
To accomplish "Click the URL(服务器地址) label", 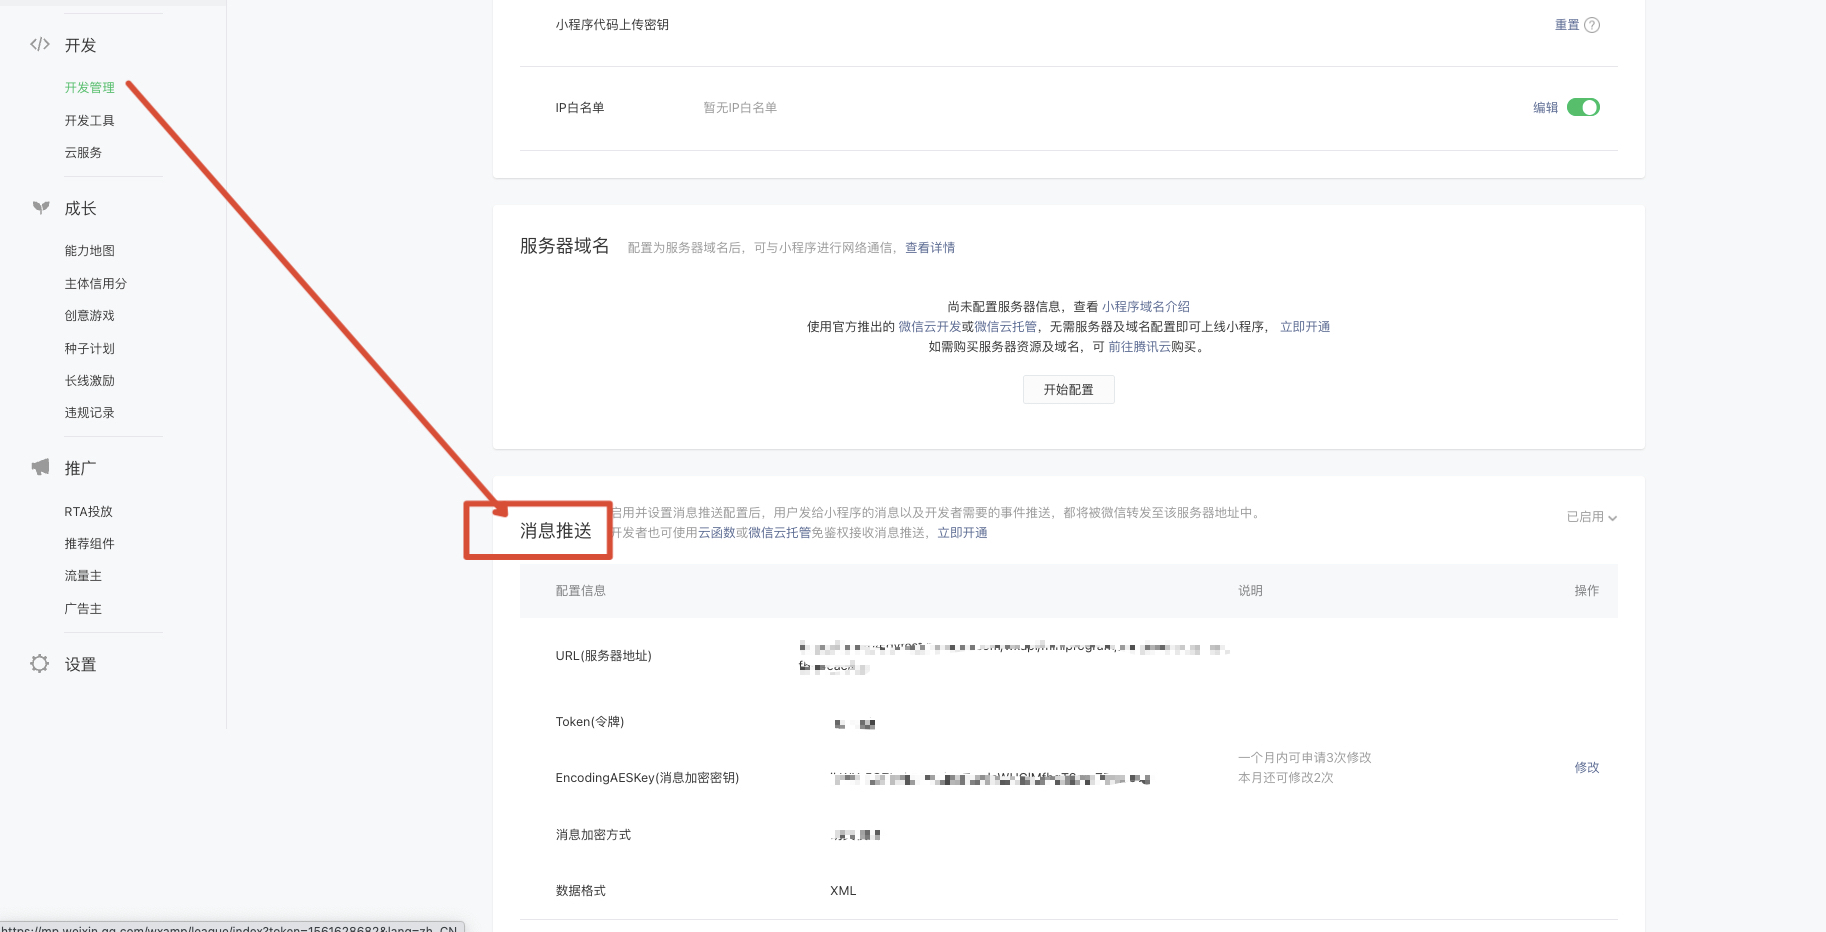I will (x=604, y=656).
